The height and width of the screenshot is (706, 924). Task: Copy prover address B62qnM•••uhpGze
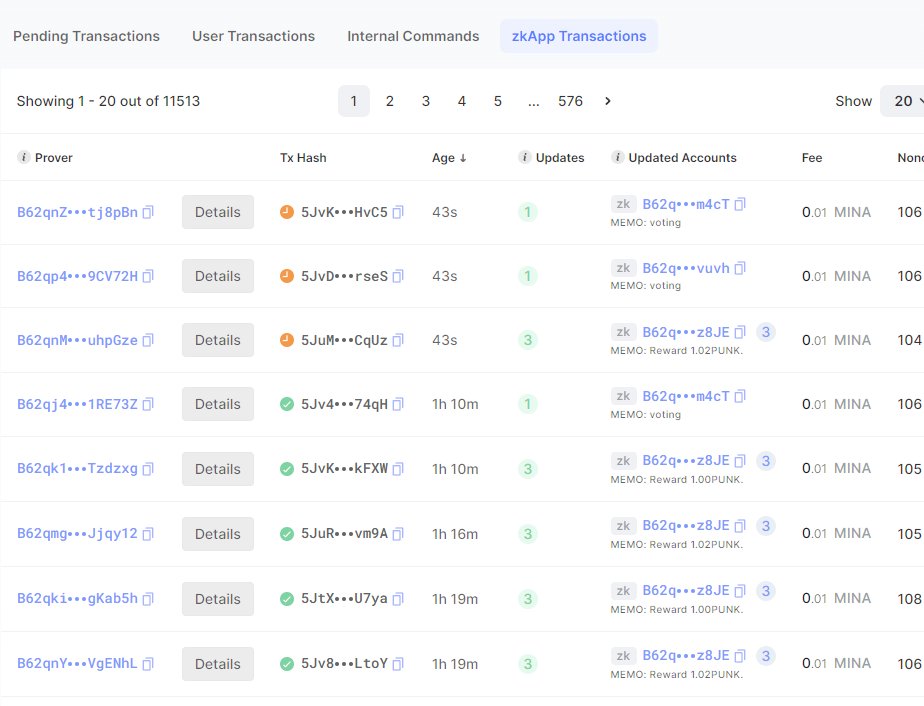148,340
